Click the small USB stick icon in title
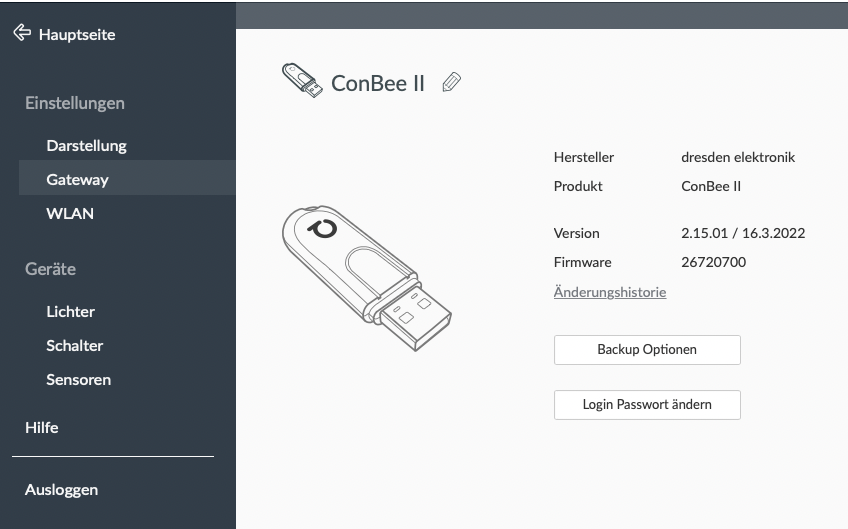Viewport: 848px width, 529px height. click(x=303, y=82)
